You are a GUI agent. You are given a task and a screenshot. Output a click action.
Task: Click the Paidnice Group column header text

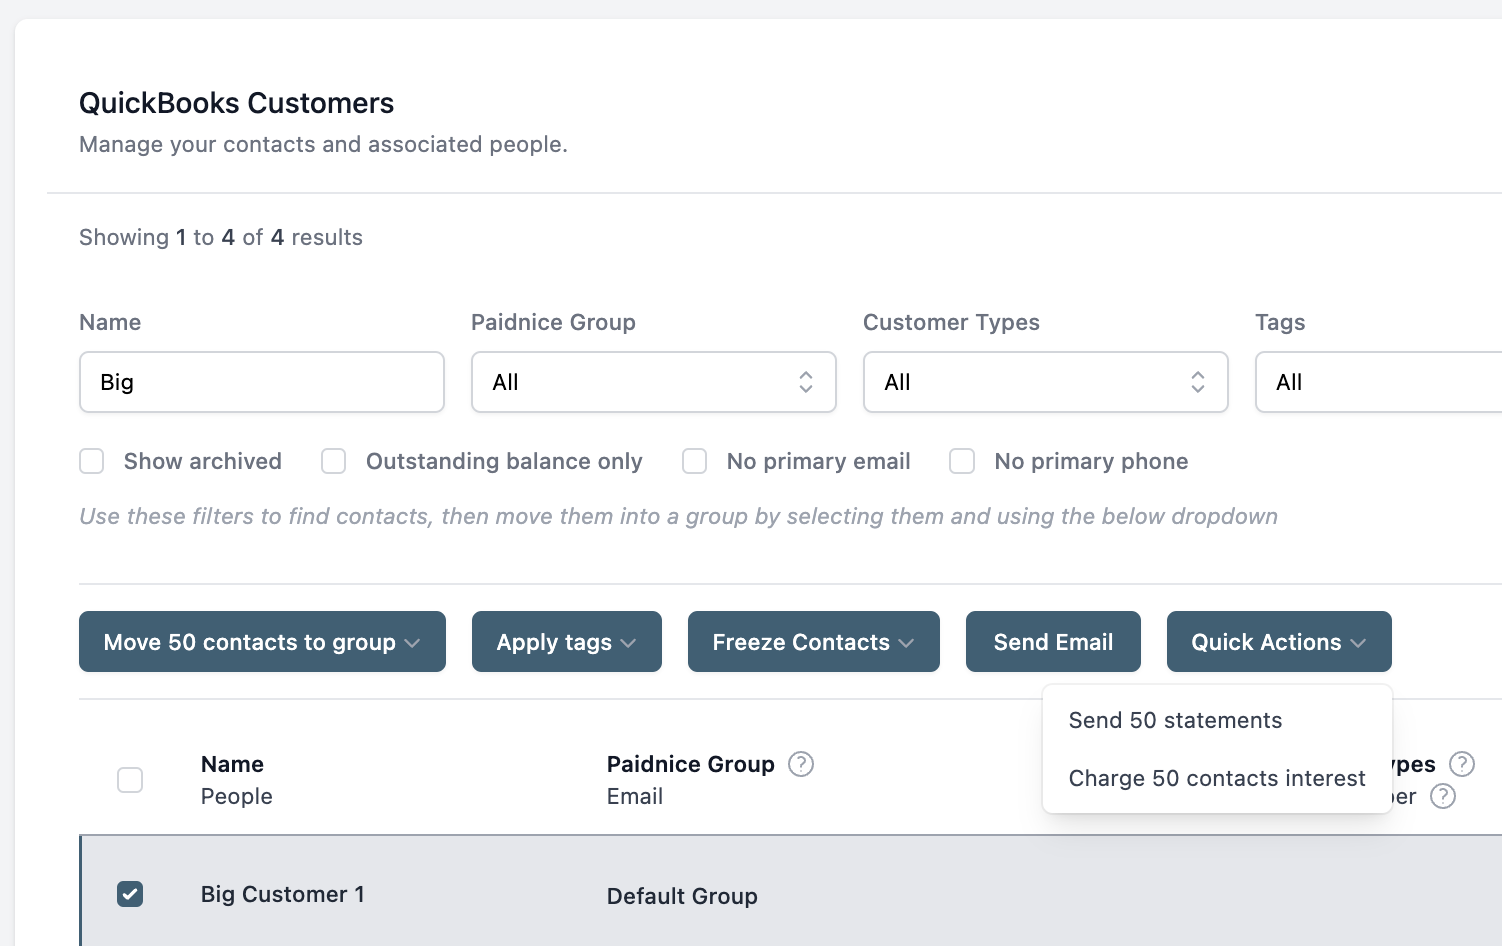coord(691,764)
